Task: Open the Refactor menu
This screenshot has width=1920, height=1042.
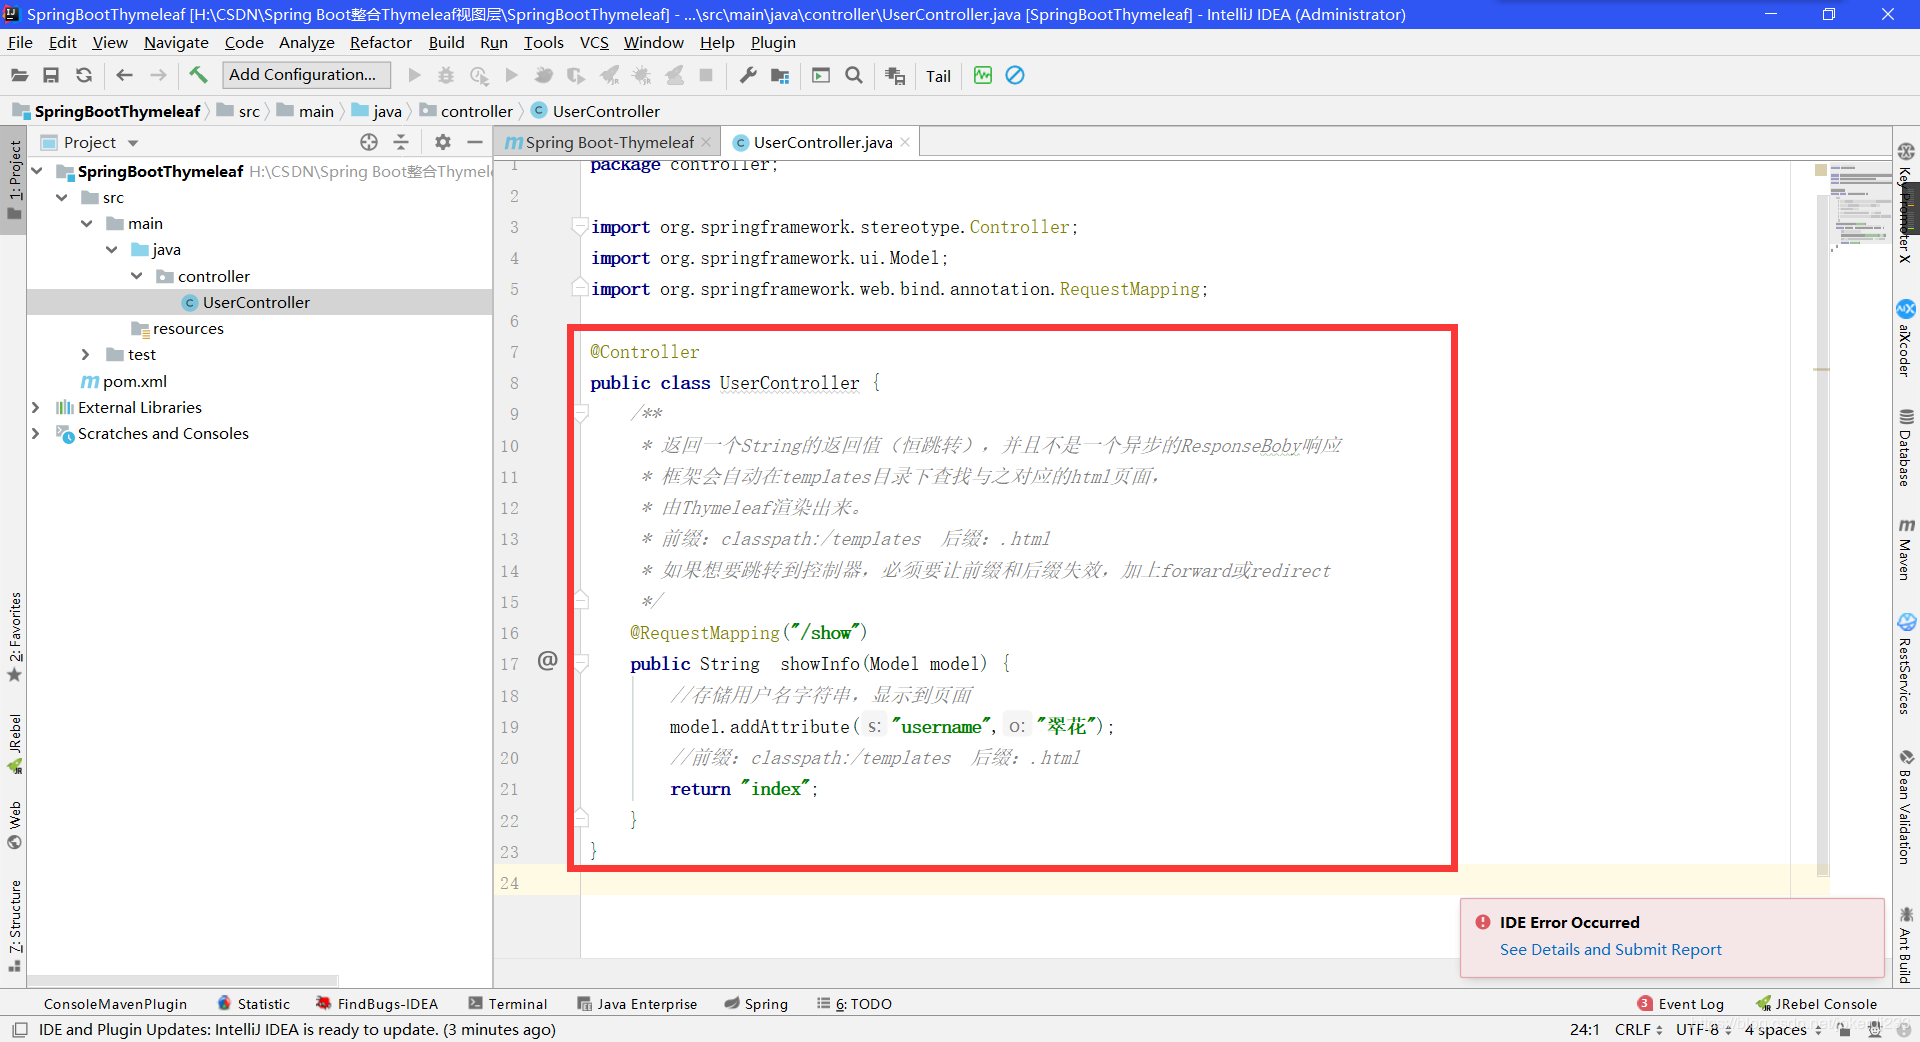Action: 380,42
